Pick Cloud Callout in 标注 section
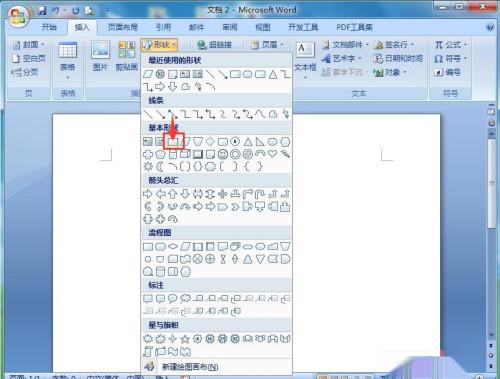The width and height of the screenshot is (500, 379). [185, 298]
